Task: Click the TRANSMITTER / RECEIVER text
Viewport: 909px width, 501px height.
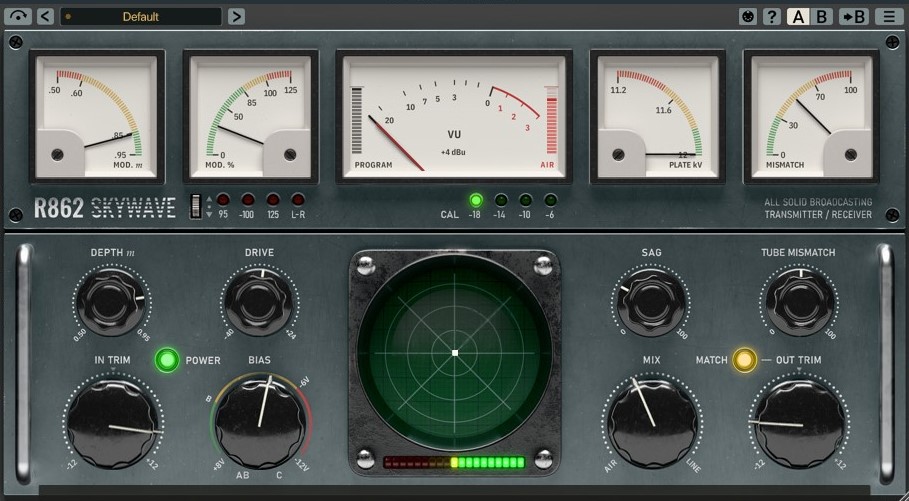Action: click(x=818, y=215)
